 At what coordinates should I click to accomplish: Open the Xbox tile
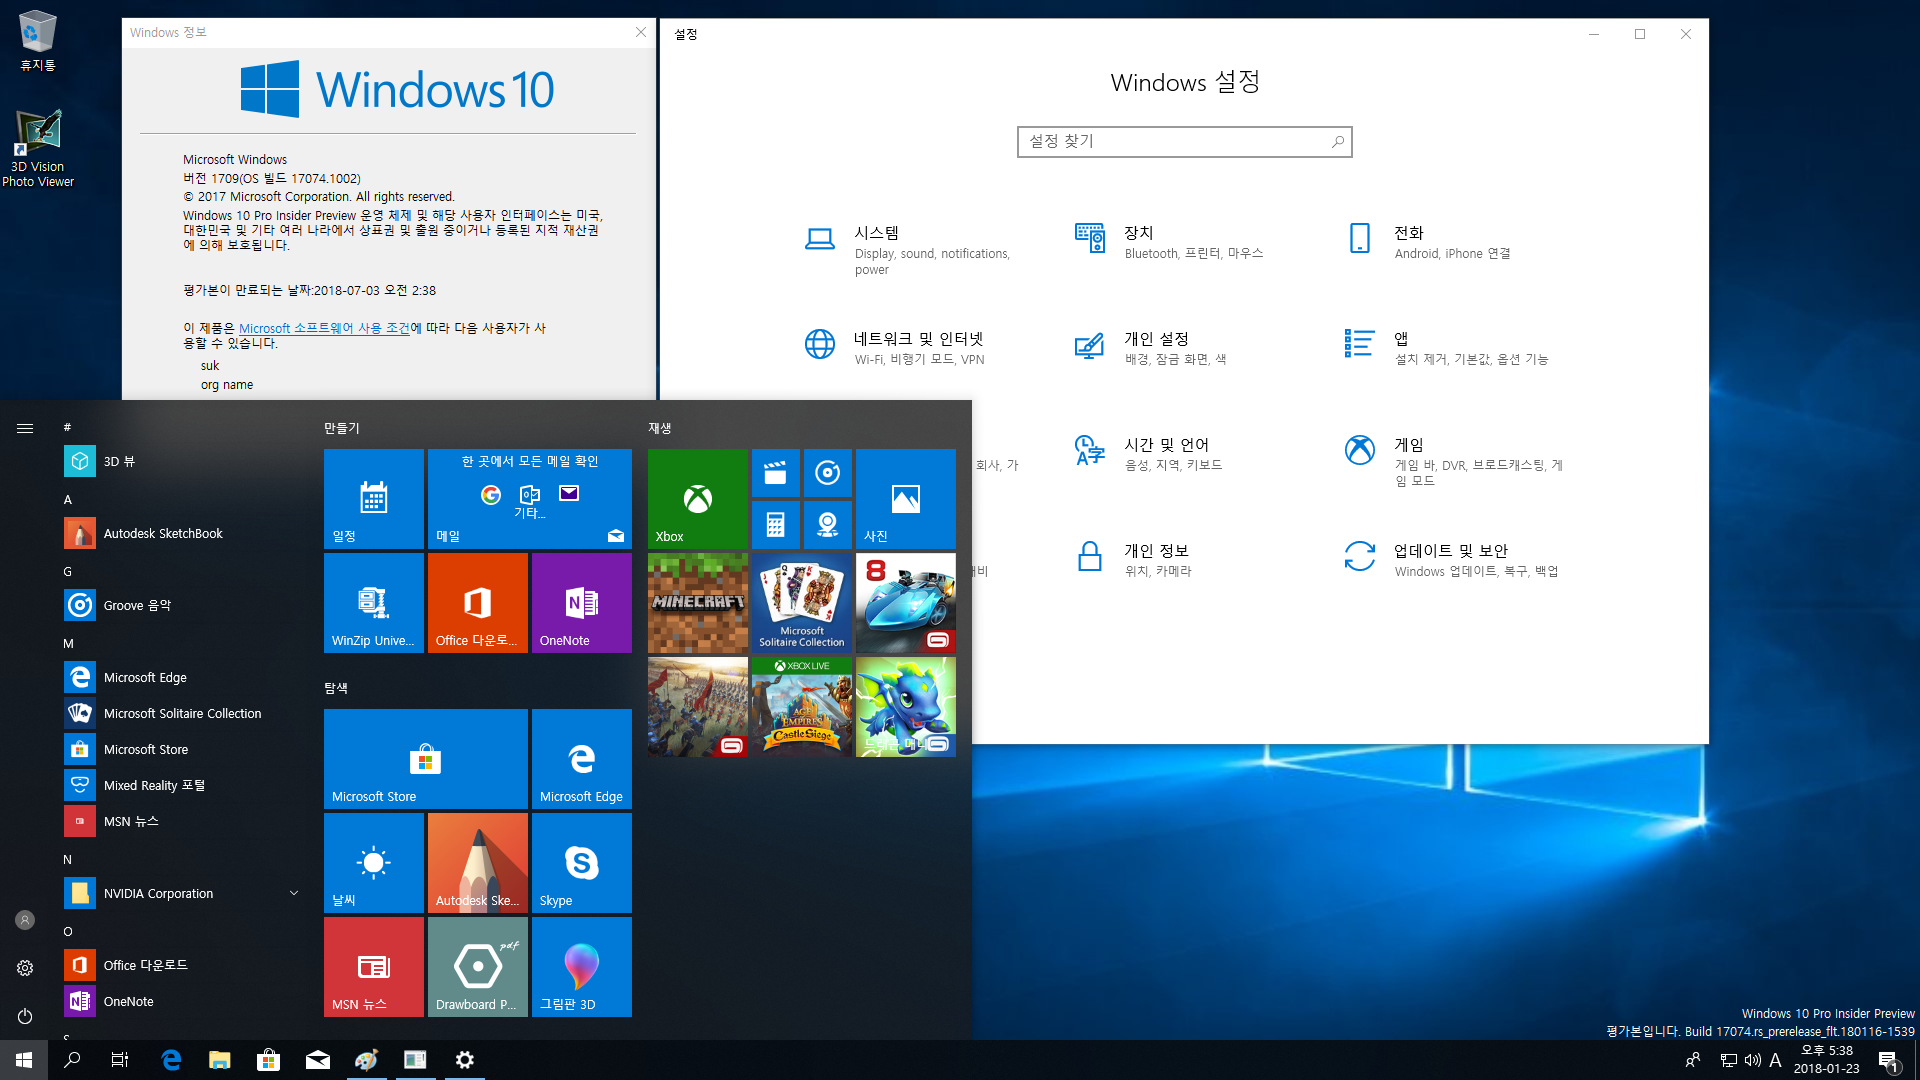(x=698, y=499)
